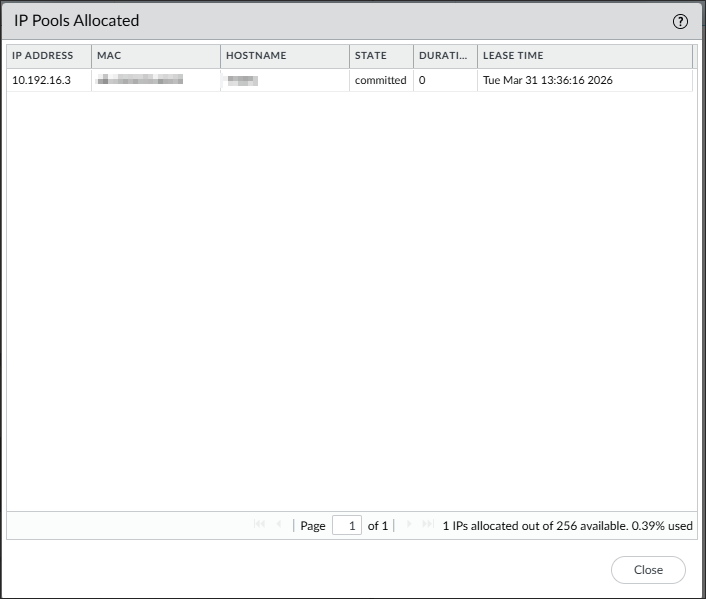Sort by MAC column header
Viewport: 706px width, 599px height.
coord(156,56)
